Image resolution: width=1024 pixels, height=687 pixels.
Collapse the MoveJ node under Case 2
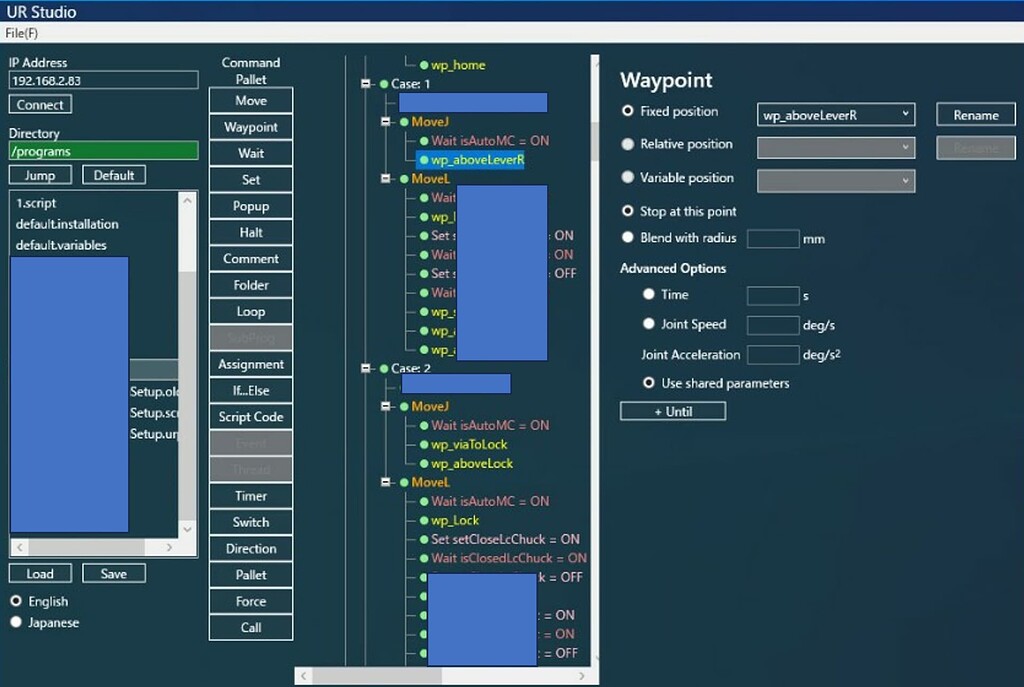click(x=385, y=406)
